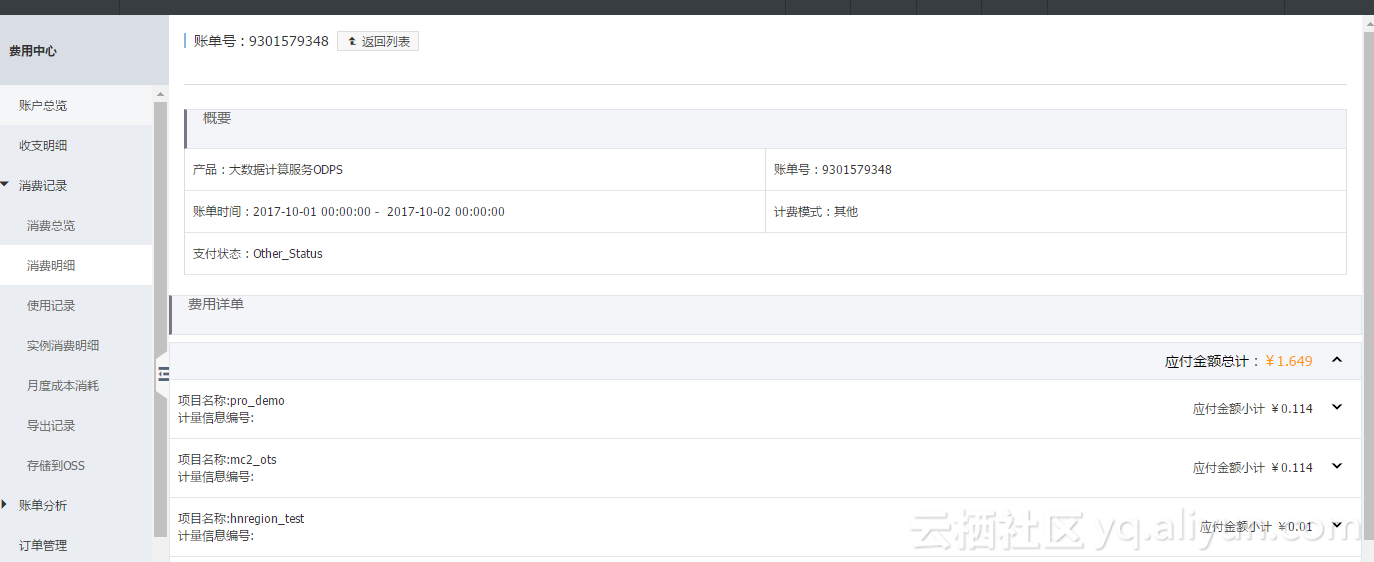Open 订单管理 in the sidebar
The image size is (1374, 562).
coord(76,545)
